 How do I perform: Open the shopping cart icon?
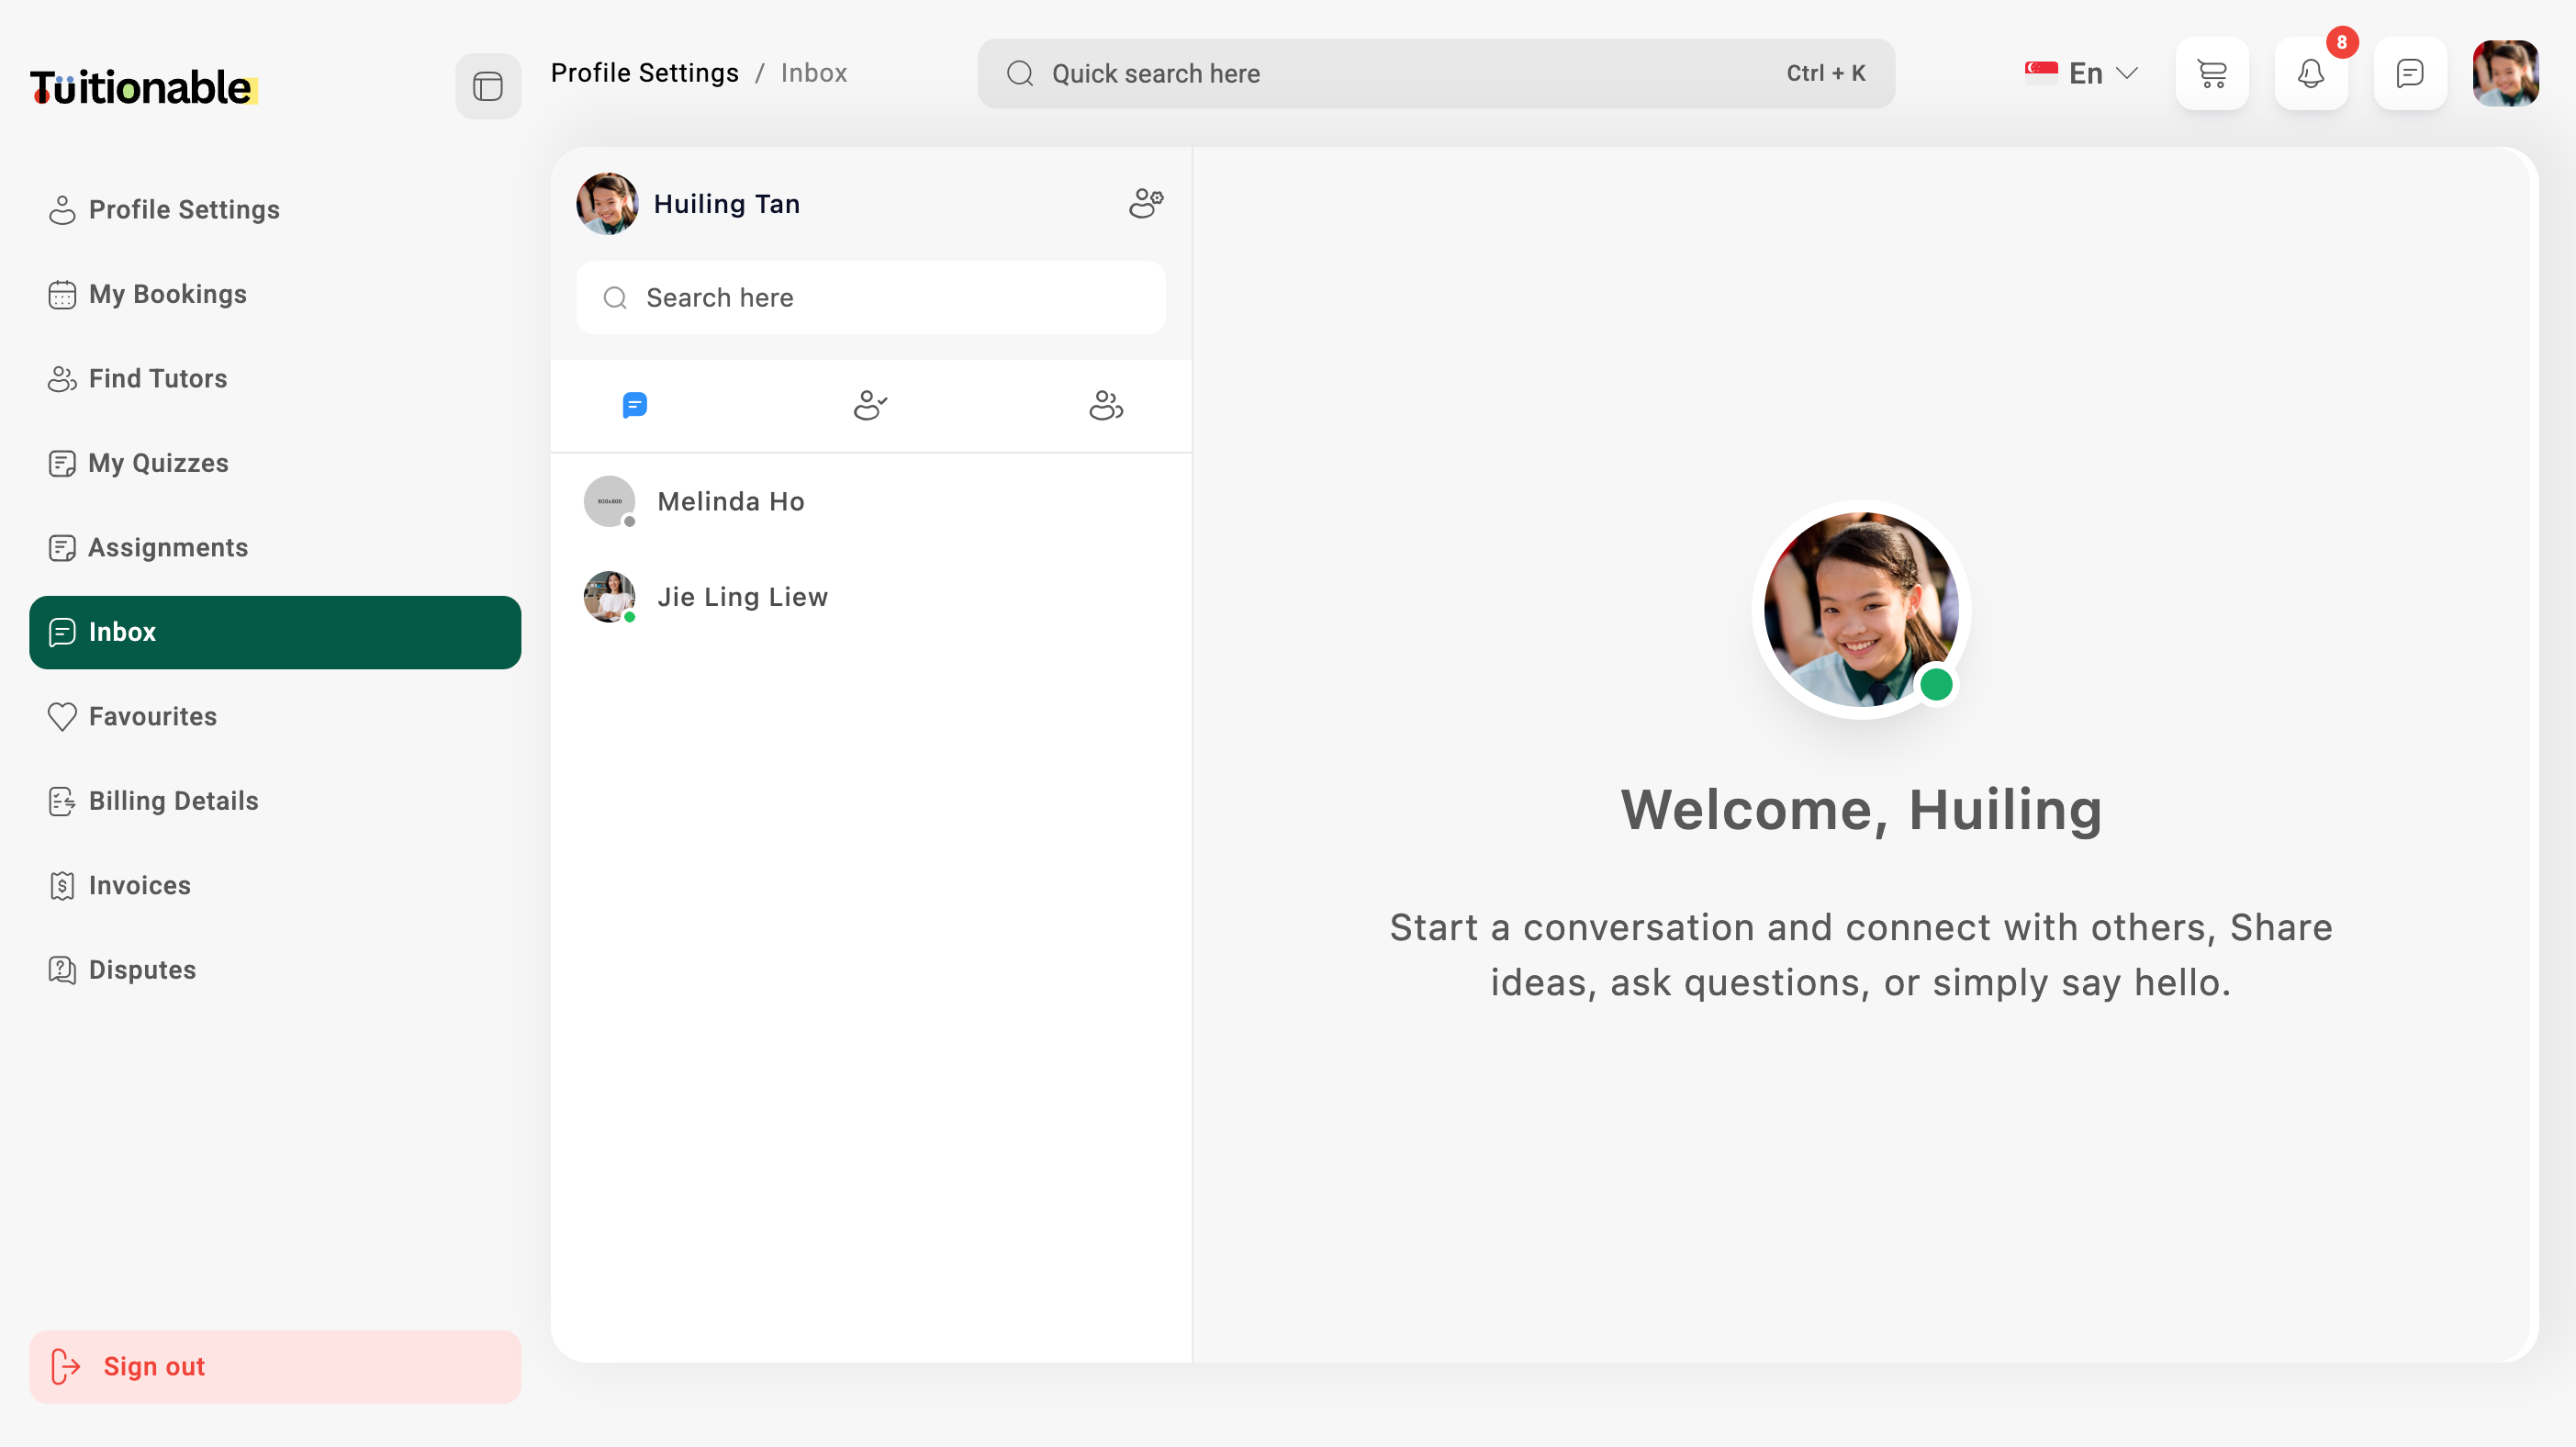tap(2212, 73)
